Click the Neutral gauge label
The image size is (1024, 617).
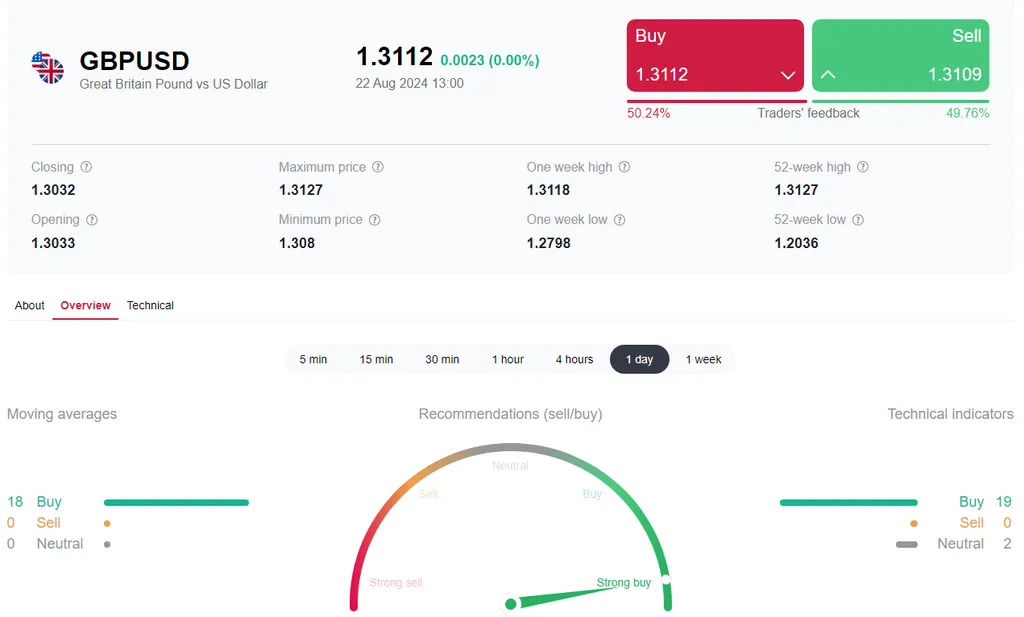510,466
